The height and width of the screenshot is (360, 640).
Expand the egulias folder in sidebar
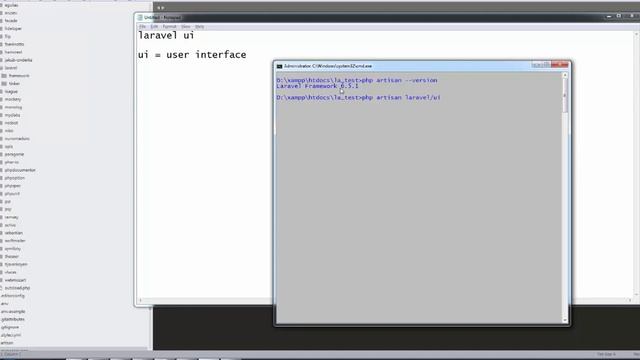11,5
